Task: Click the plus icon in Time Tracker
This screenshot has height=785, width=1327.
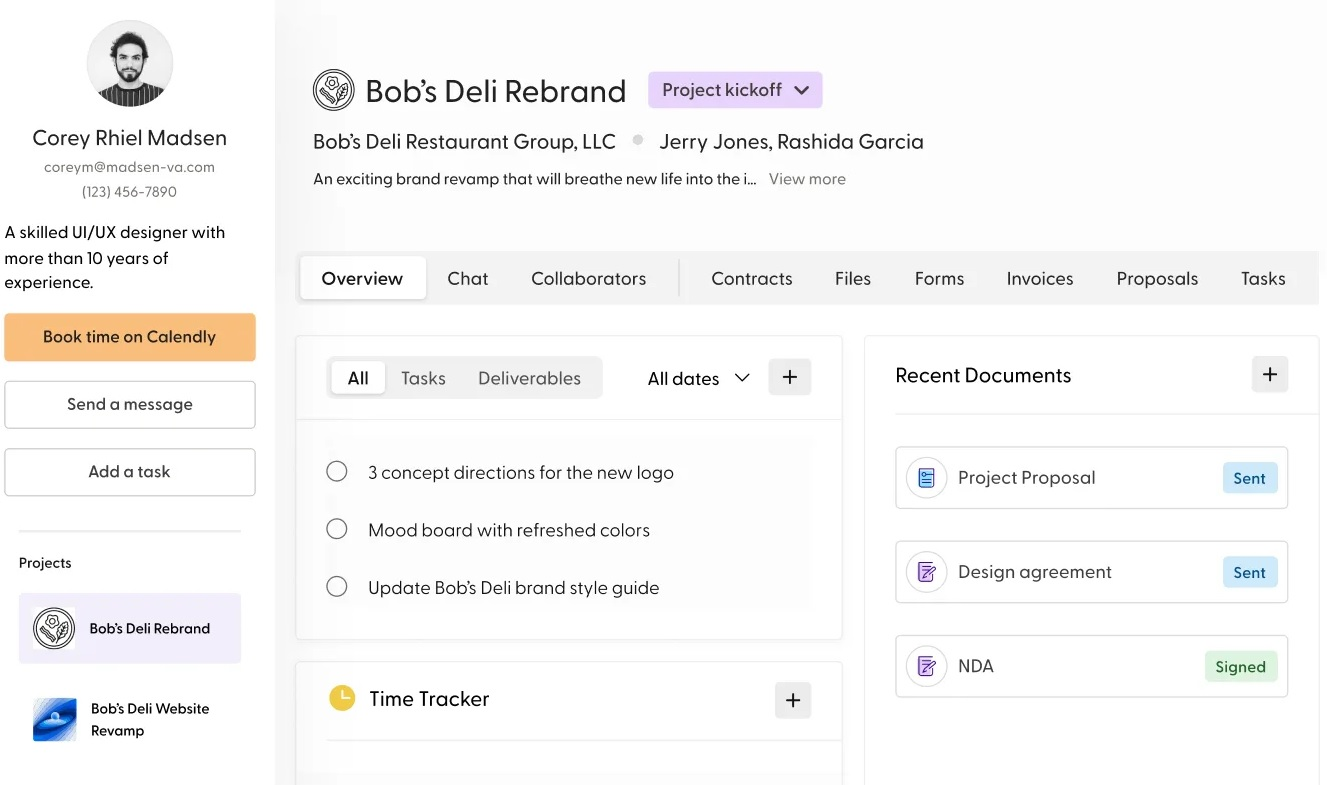Action: point(792,700)
